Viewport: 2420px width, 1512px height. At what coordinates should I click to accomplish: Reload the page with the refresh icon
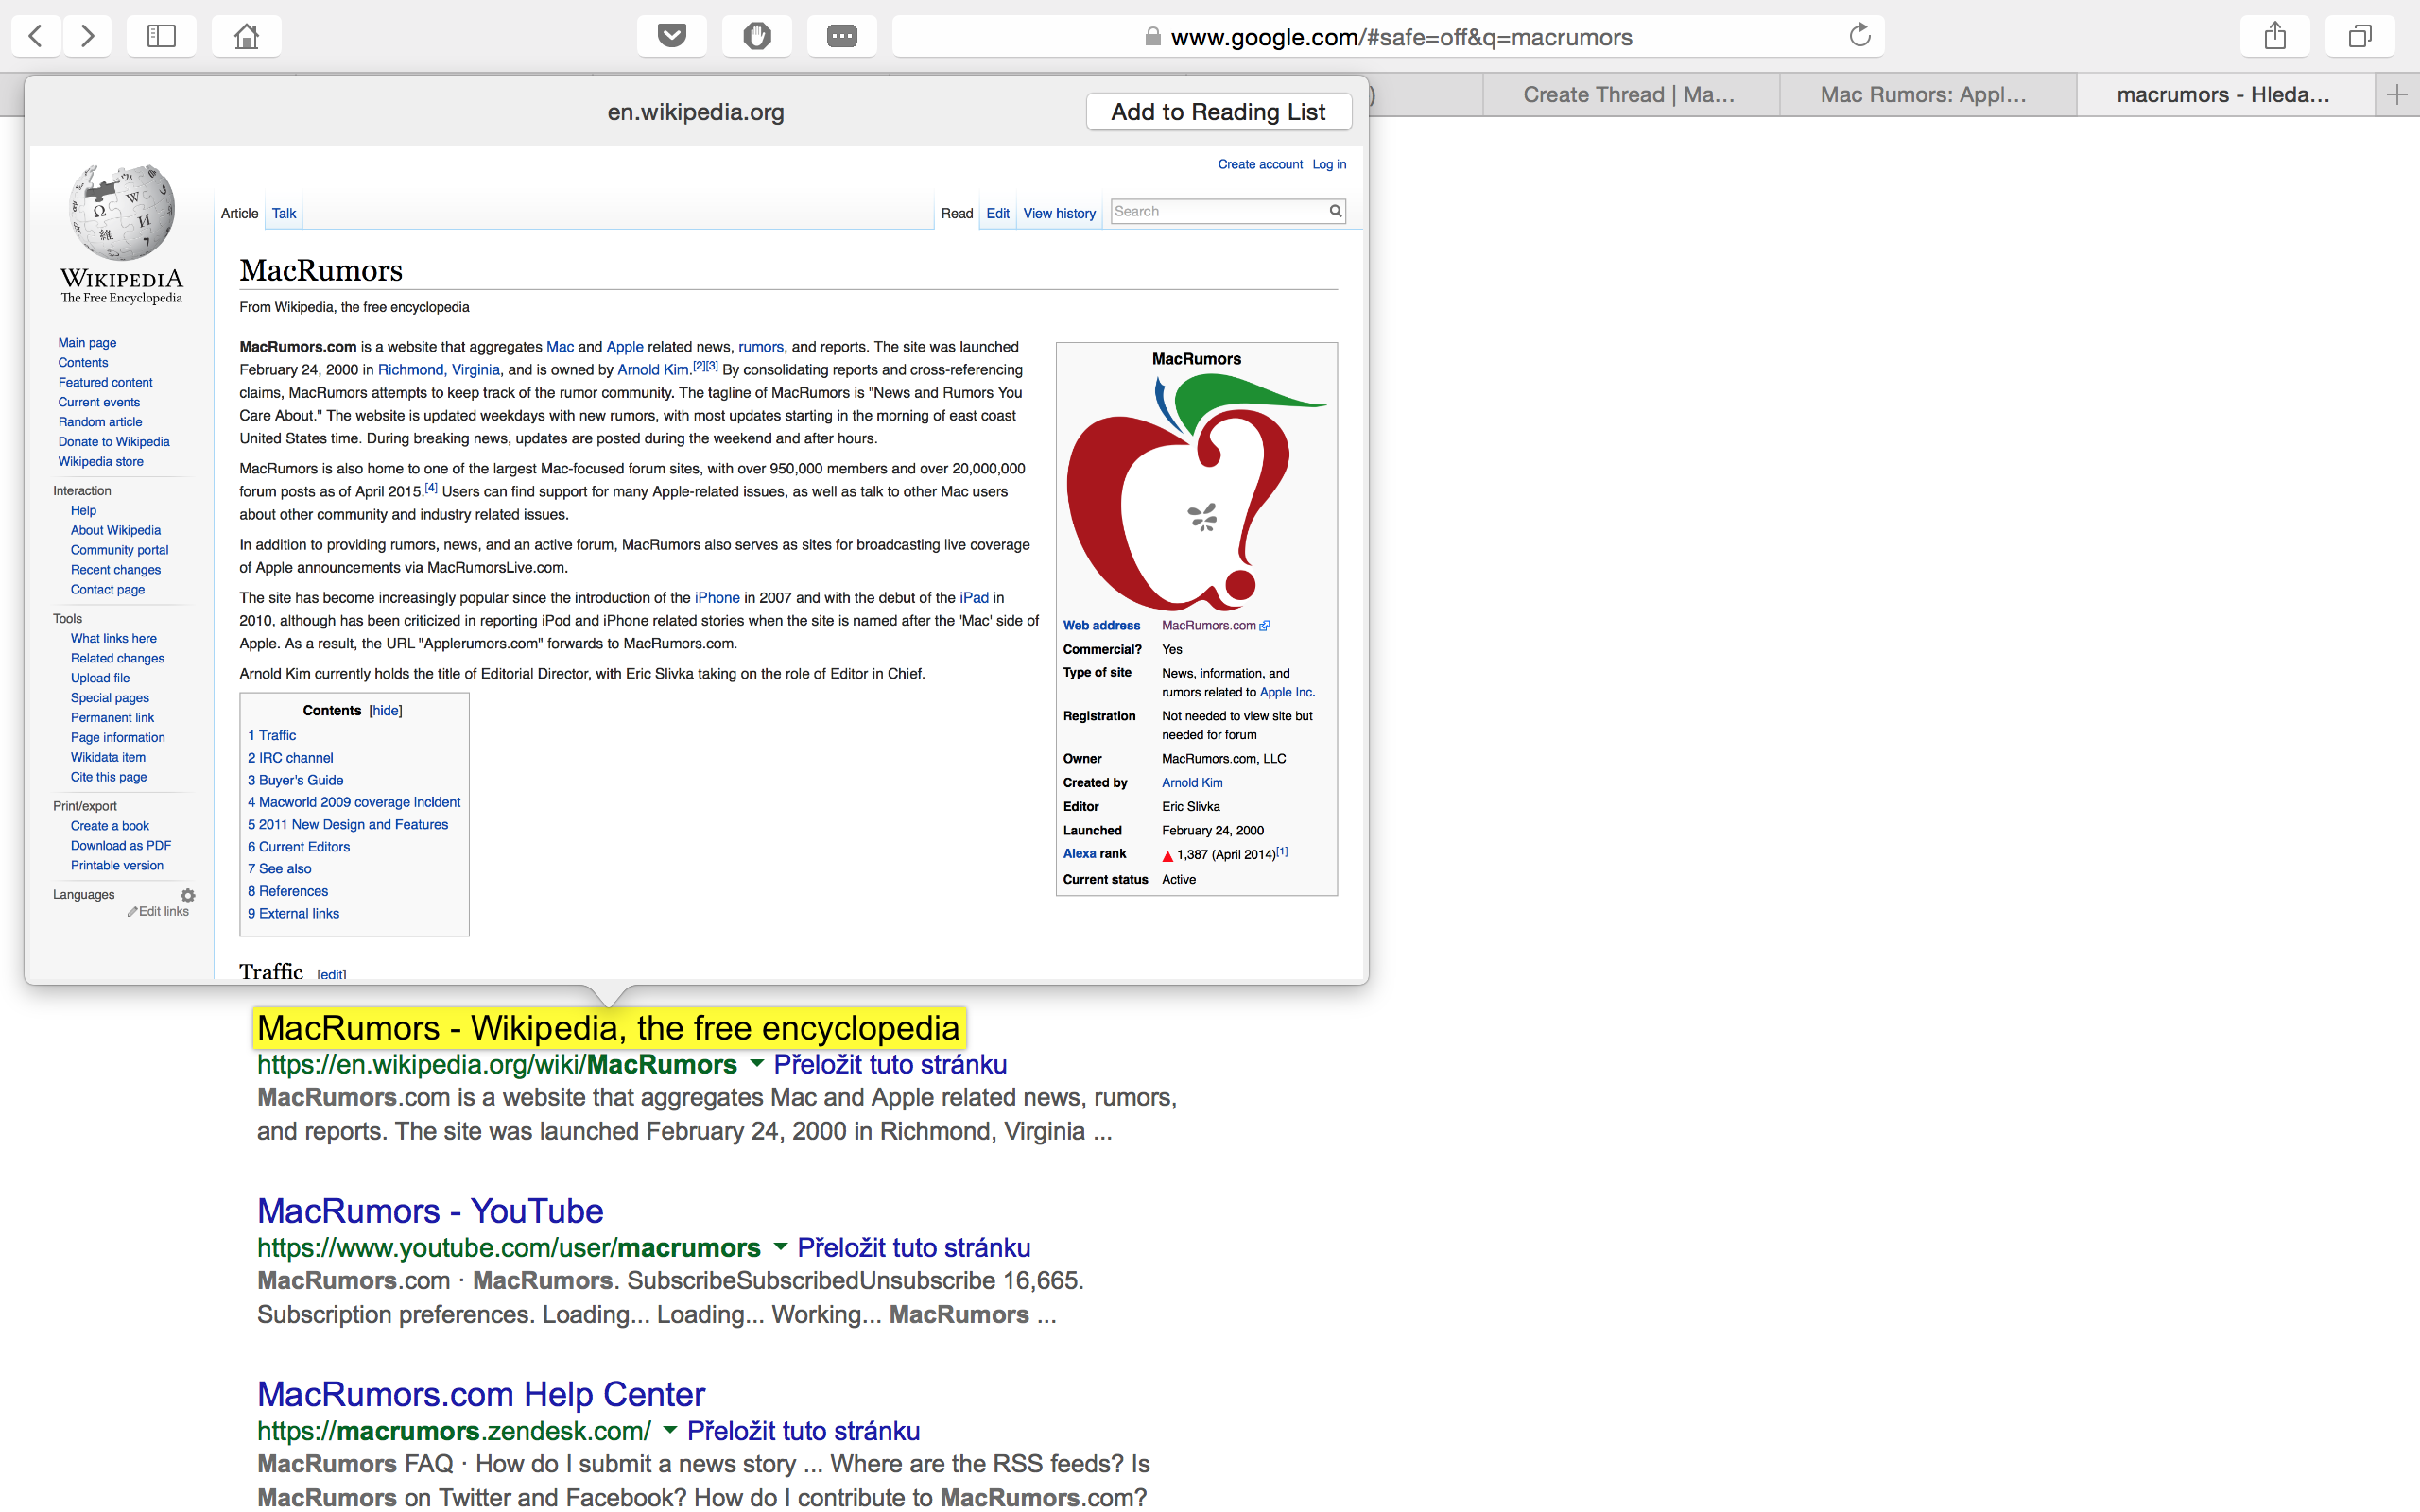pos(1859,36)
